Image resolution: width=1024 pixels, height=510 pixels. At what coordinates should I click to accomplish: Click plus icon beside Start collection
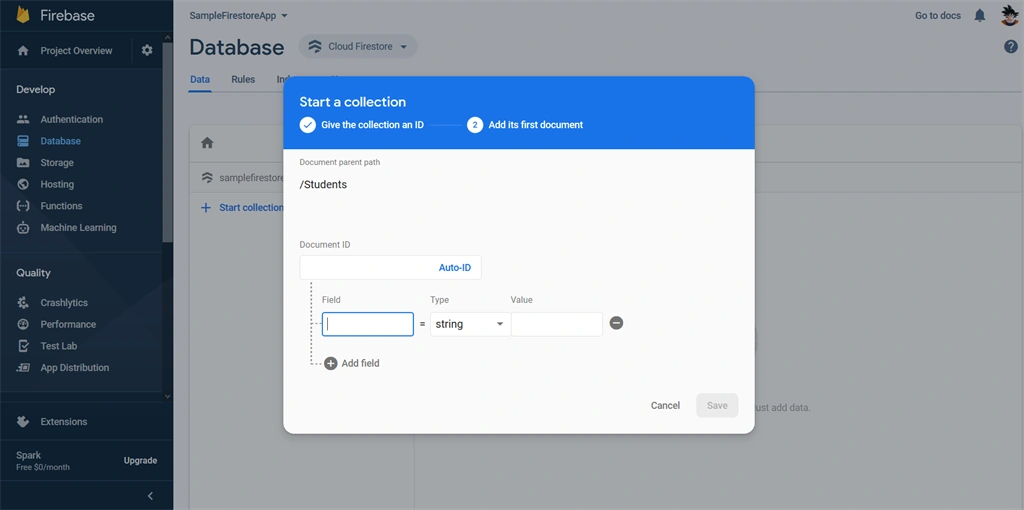tap(206, 208)
